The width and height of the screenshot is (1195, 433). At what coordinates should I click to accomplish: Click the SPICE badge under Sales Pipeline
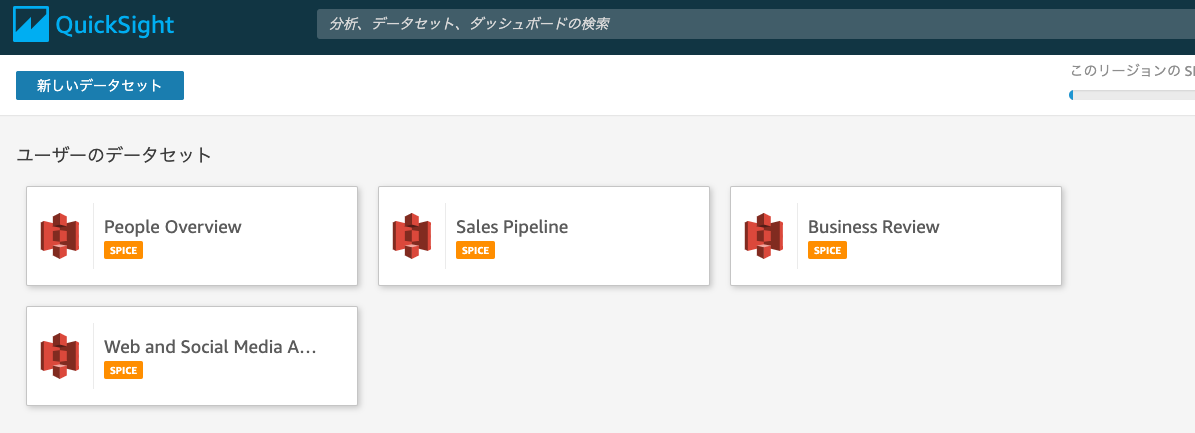tap(476, 250)
